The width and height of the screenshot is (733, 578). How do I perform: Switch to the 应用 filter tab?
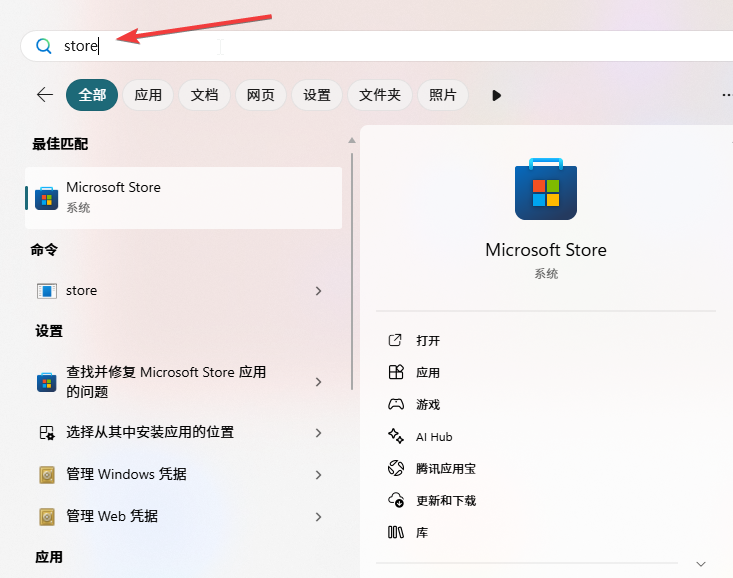pos(148,95)
